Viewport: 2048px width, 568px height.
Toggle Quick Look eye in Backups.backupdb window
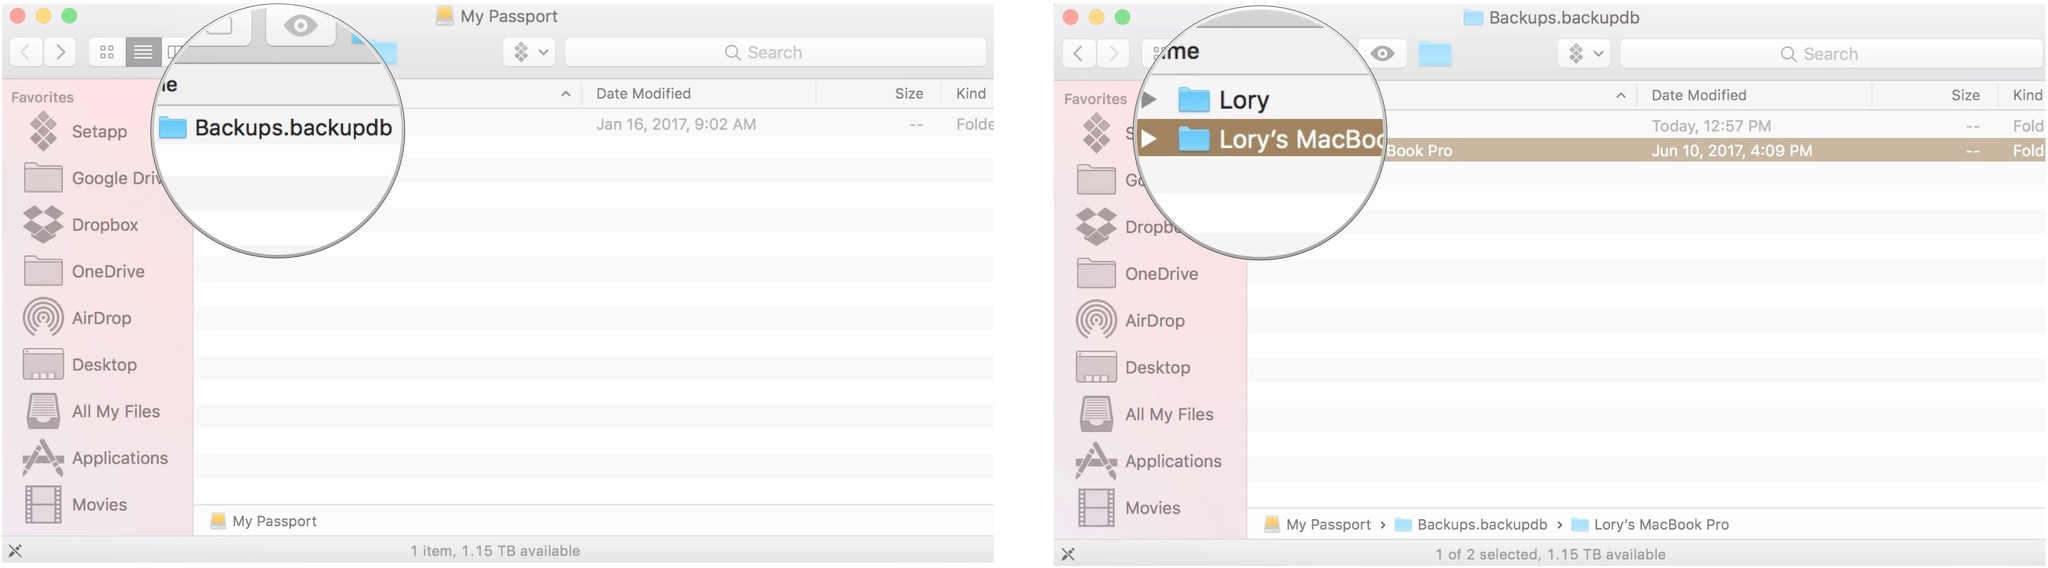click(x=1383, y=53)
